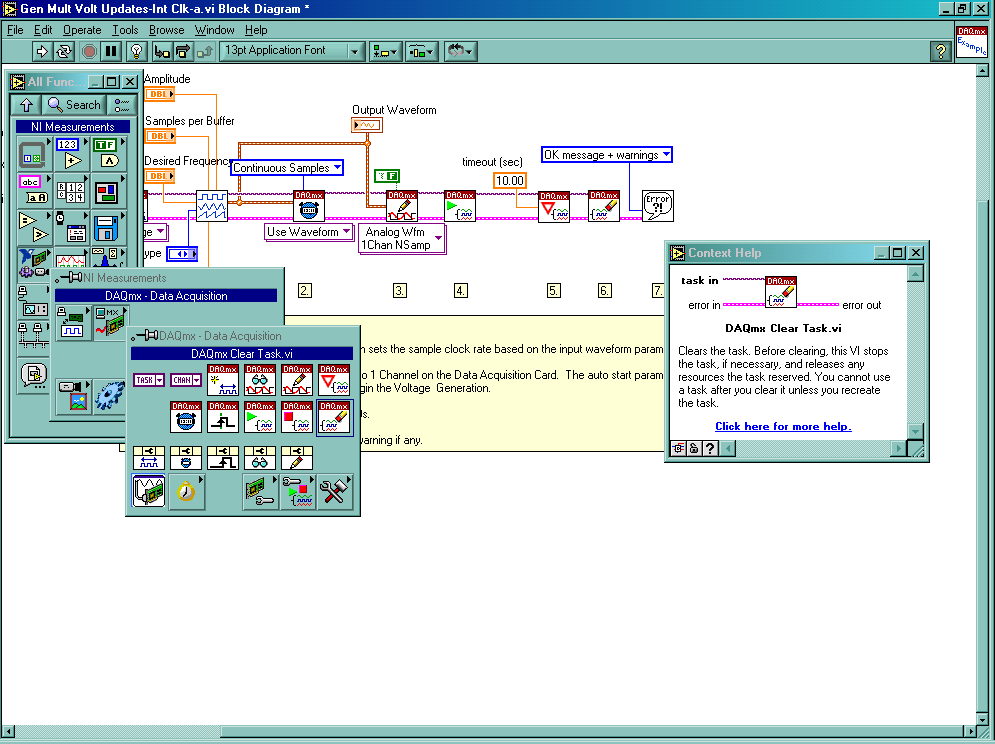Select DAQmx Stop Task in palette
Screen dimensions: 995x744
click(297, 416)
